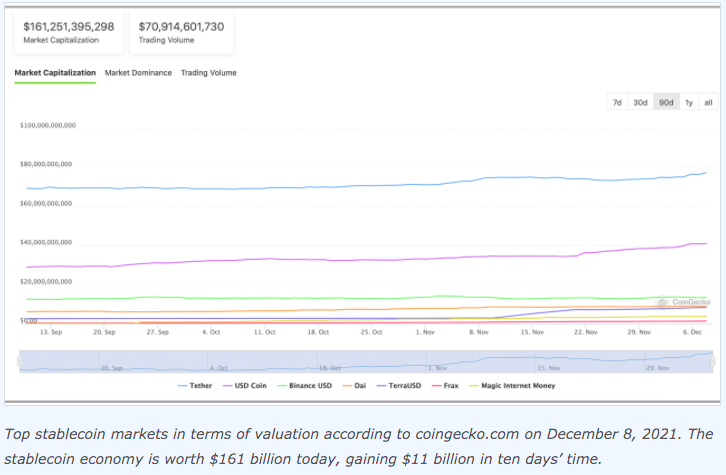This screenshot has height=475, width=726.
Task: Show all-time data with 'all' button
Action: (x=708, y=102)
